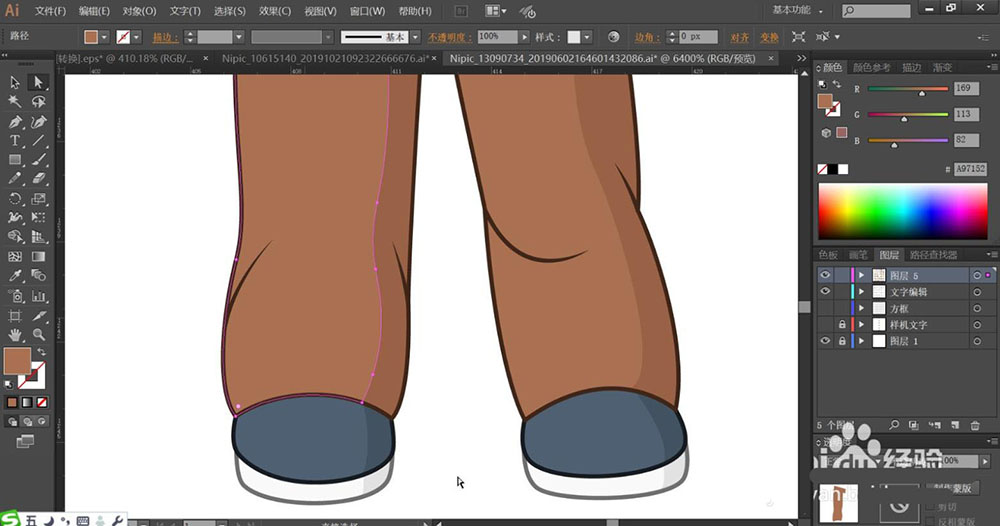
Task: Select the Mesh tool
Action: coord(15,256)
